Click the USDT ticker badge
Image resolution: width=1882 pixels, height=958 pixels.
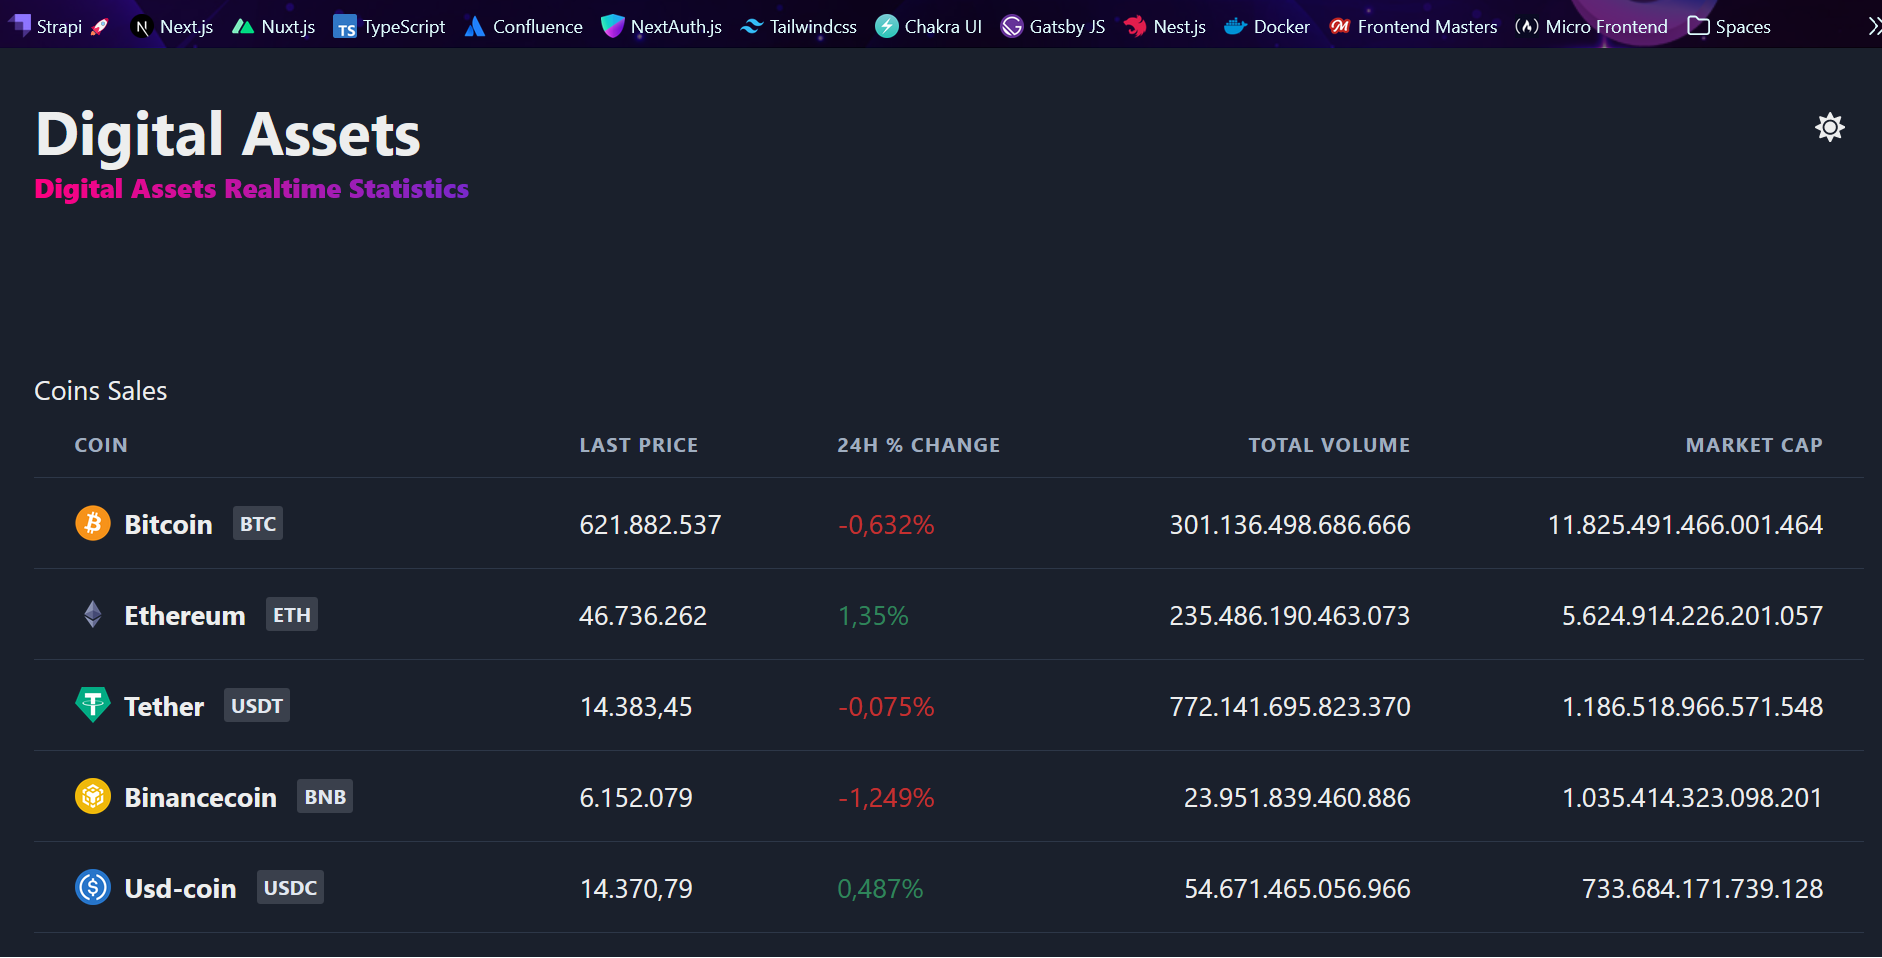pyautogui.click(x=257, y=705)
